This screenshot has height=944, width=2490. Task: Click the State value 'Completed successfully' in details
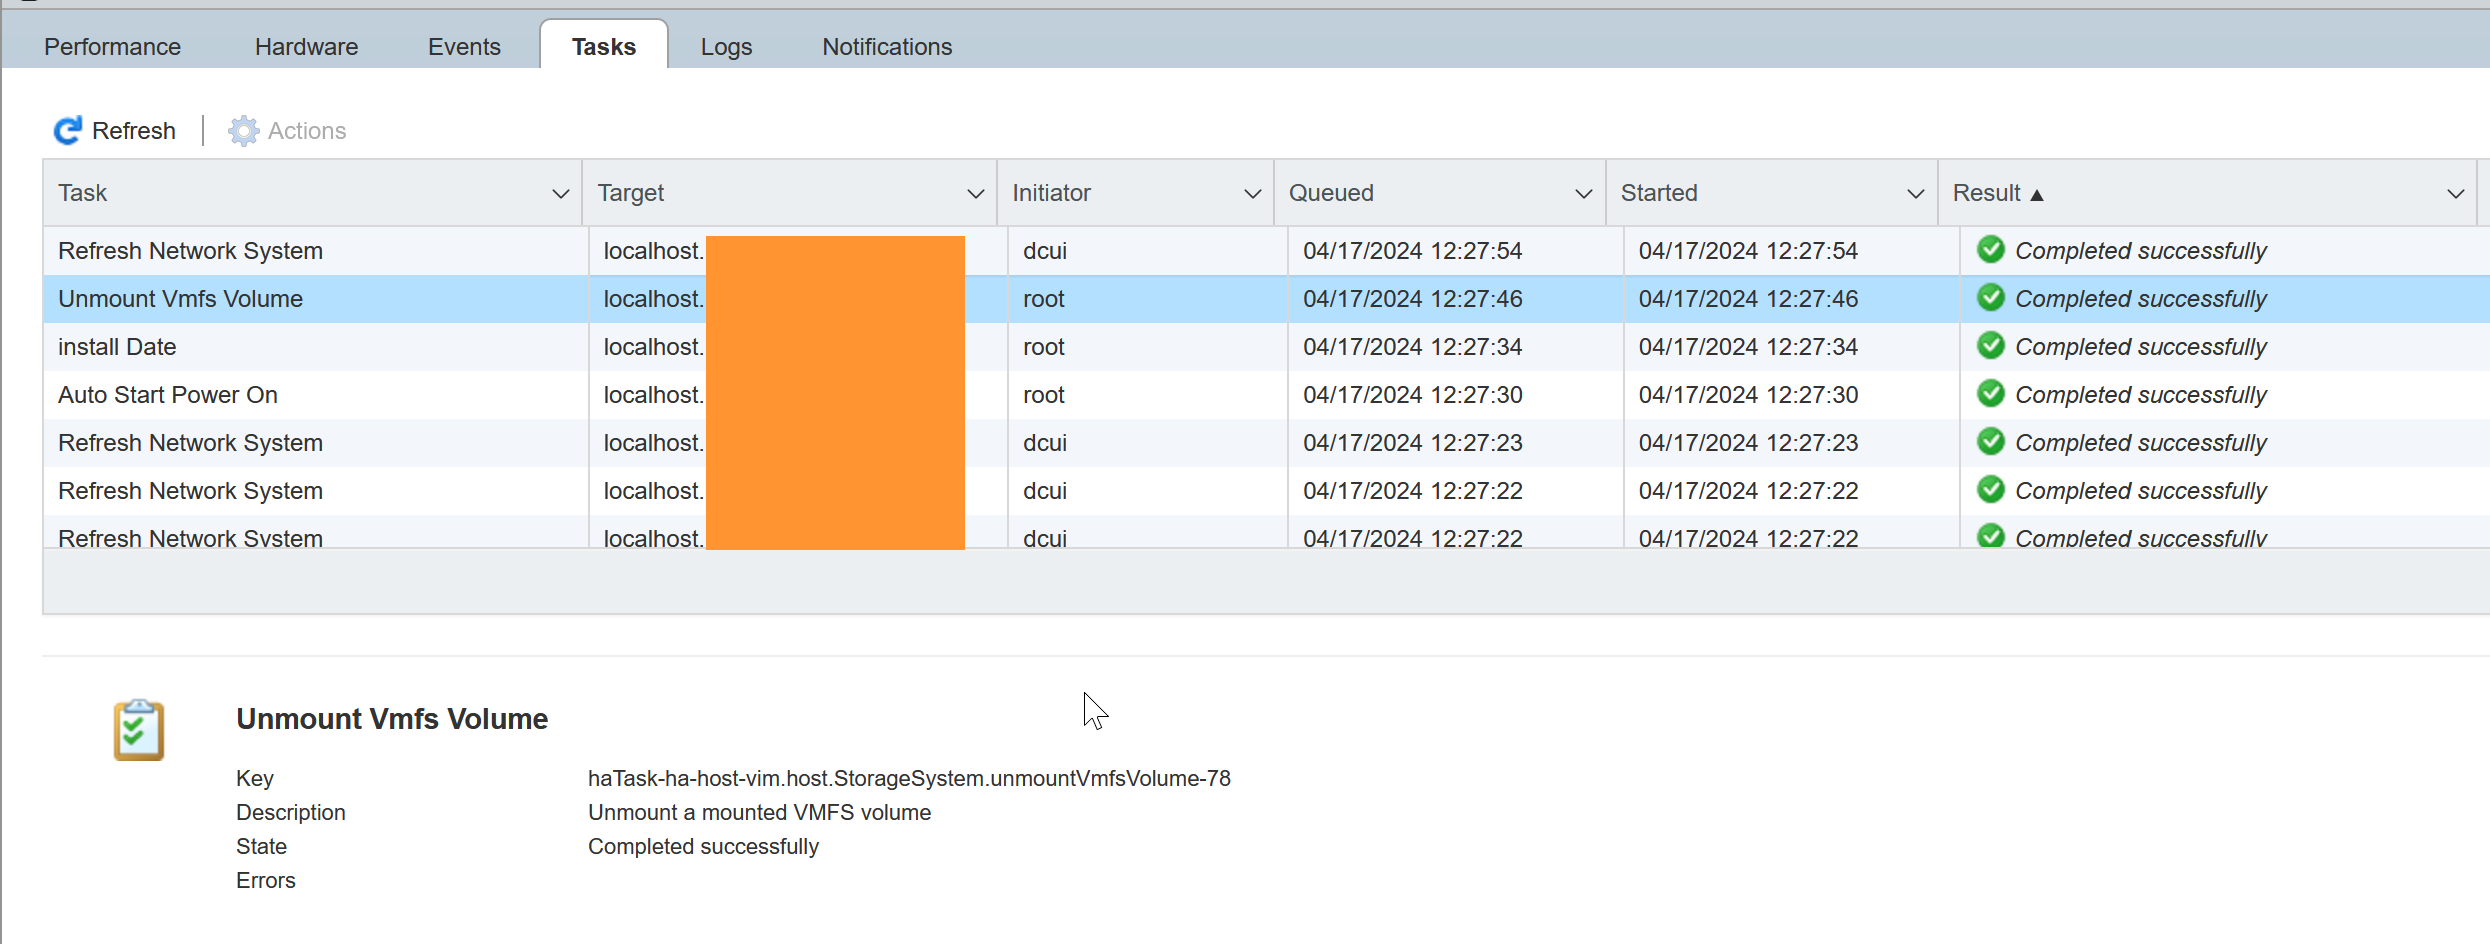click(703, 846)
